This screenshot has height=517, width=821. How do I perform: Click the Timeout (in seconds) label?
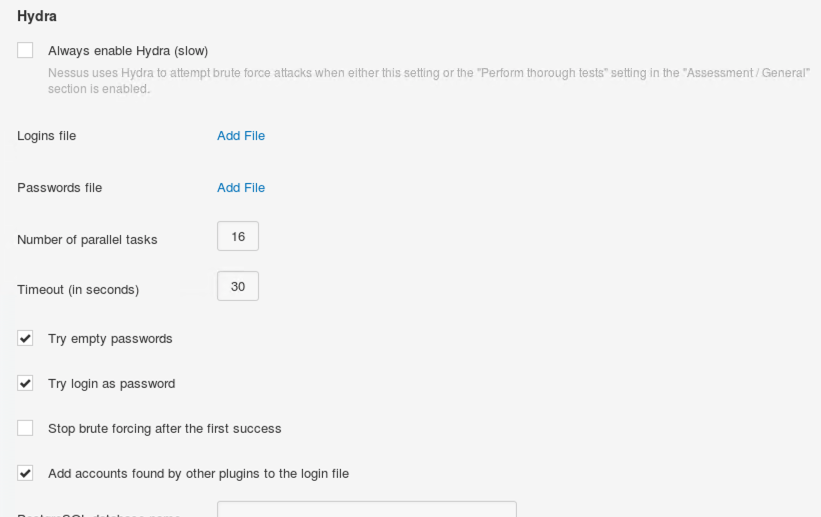pyautogui.click(x=78, y=290)
